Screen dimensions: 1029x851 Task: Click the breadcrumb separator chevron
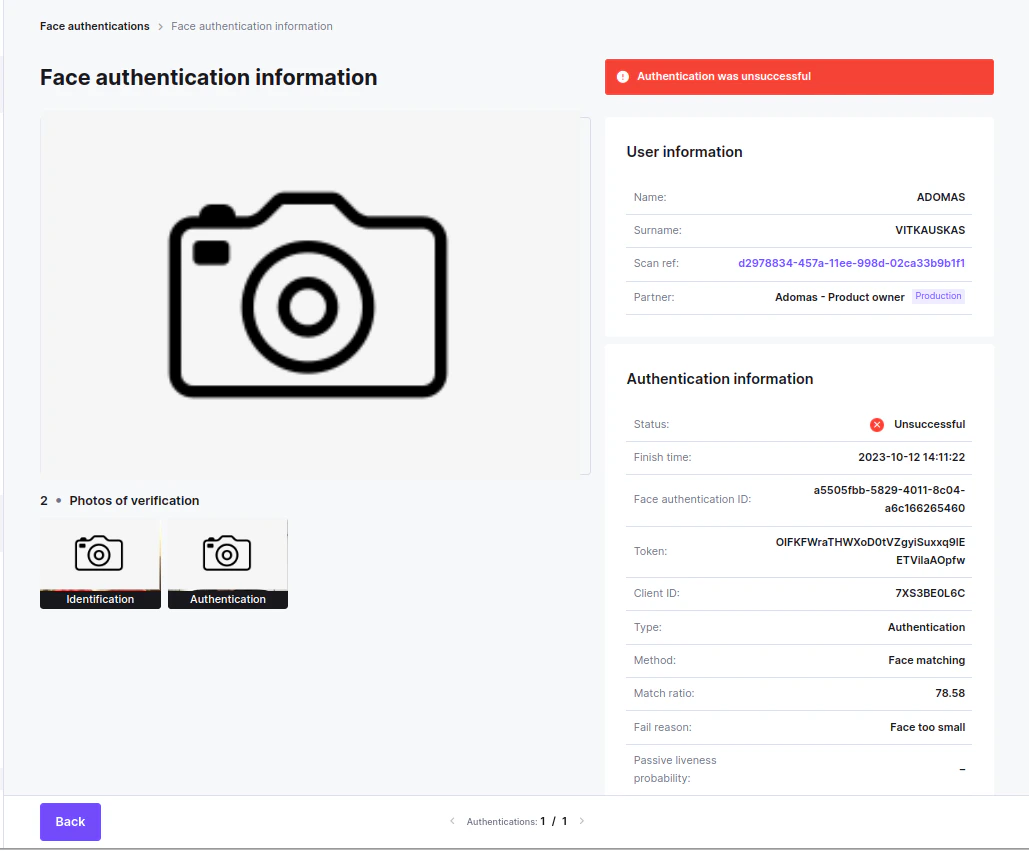[160, 26]
